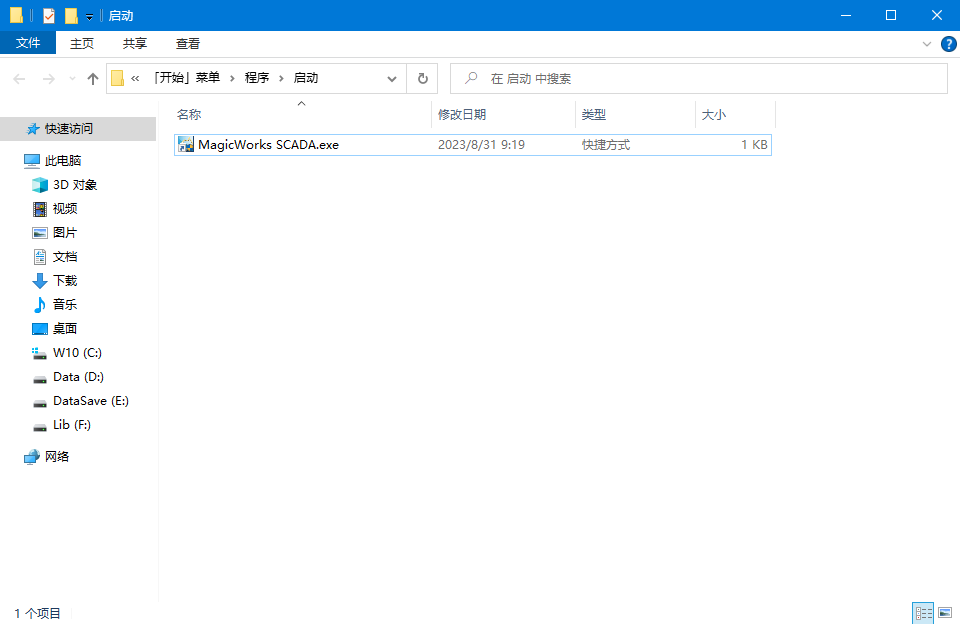Expand the ribbon with the chevron
960x624 pixels.
(926, 44)
